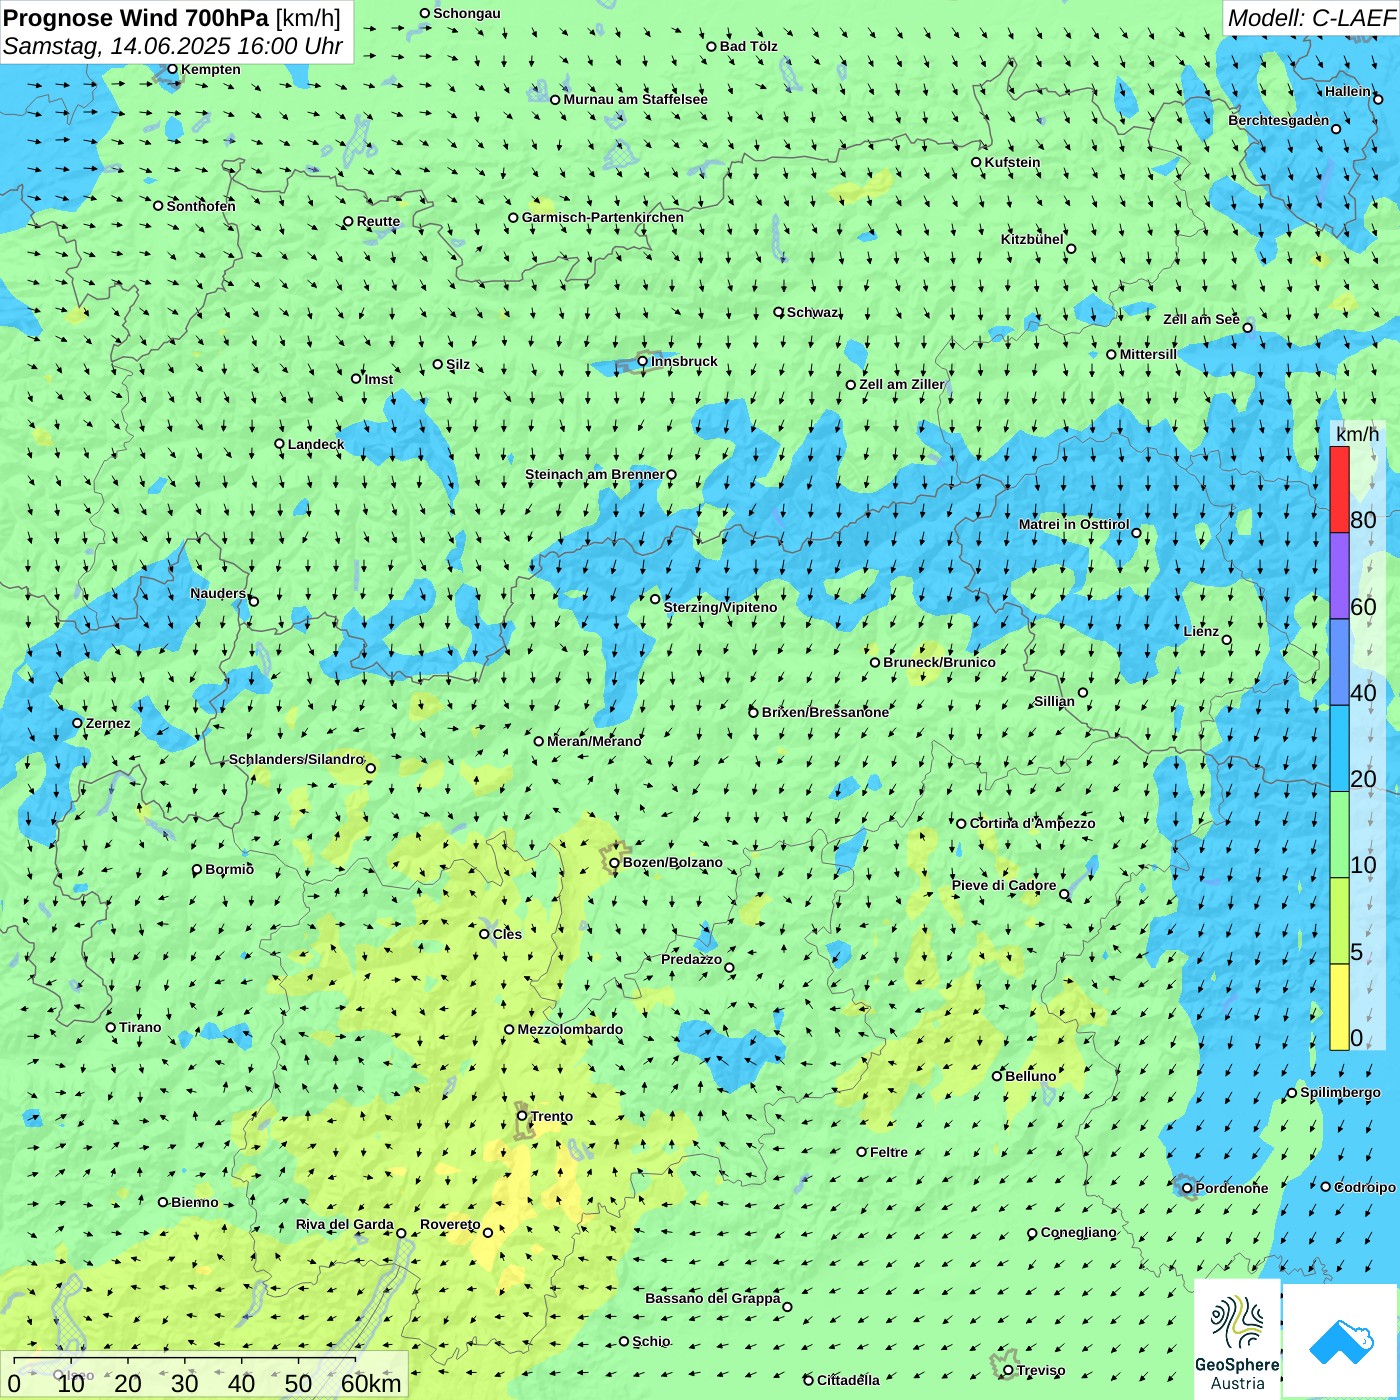Click the 'Meran/Merano' label
Screen dimensions: 1400x1400
pos(594,741)
